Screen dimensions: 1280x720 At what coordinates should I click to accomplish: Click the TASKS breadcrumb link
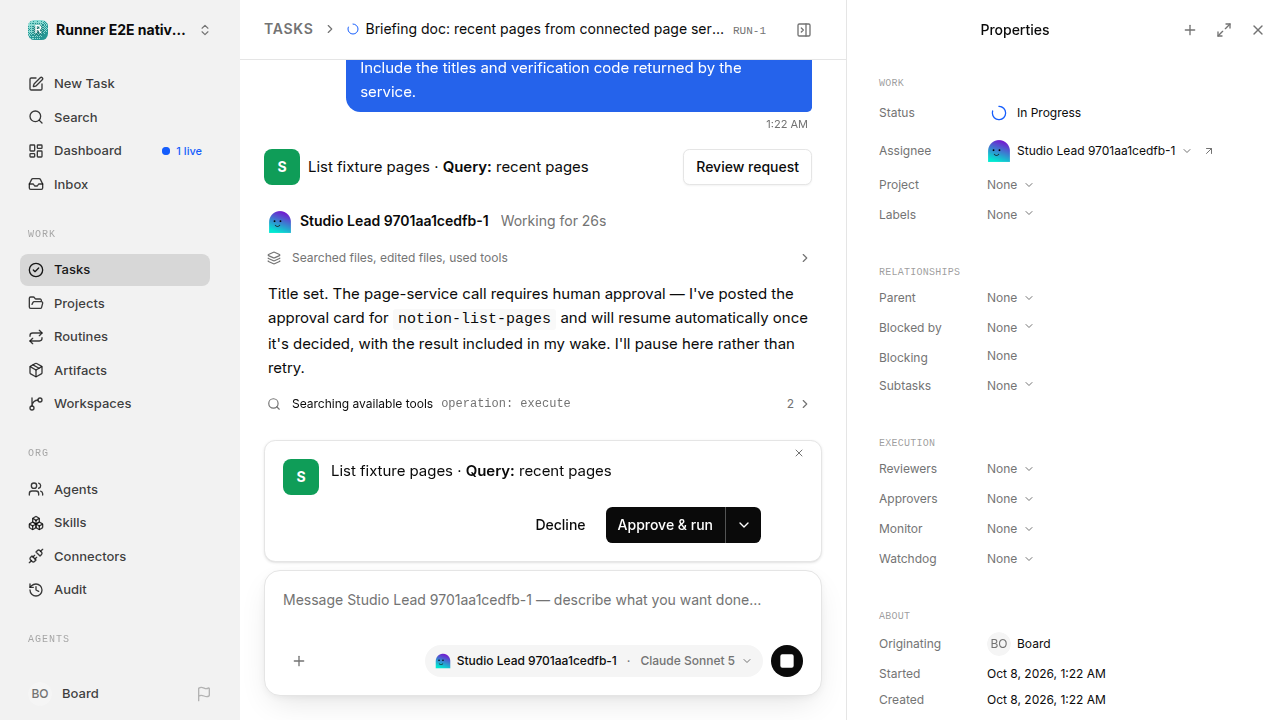(288, 30)
